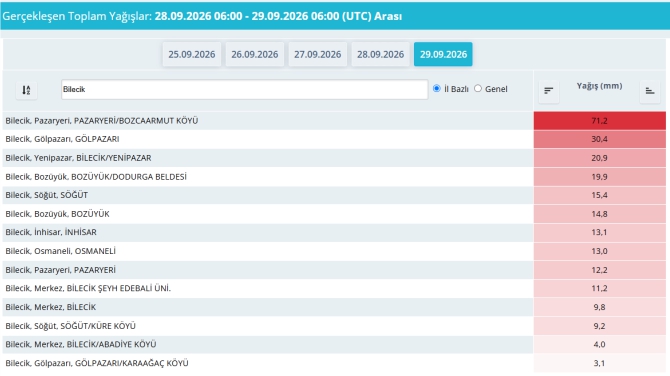This screenshot has width=670, height=376.
Task: Click the 4,0 rainfall value cell
Action: click(599, 344)
